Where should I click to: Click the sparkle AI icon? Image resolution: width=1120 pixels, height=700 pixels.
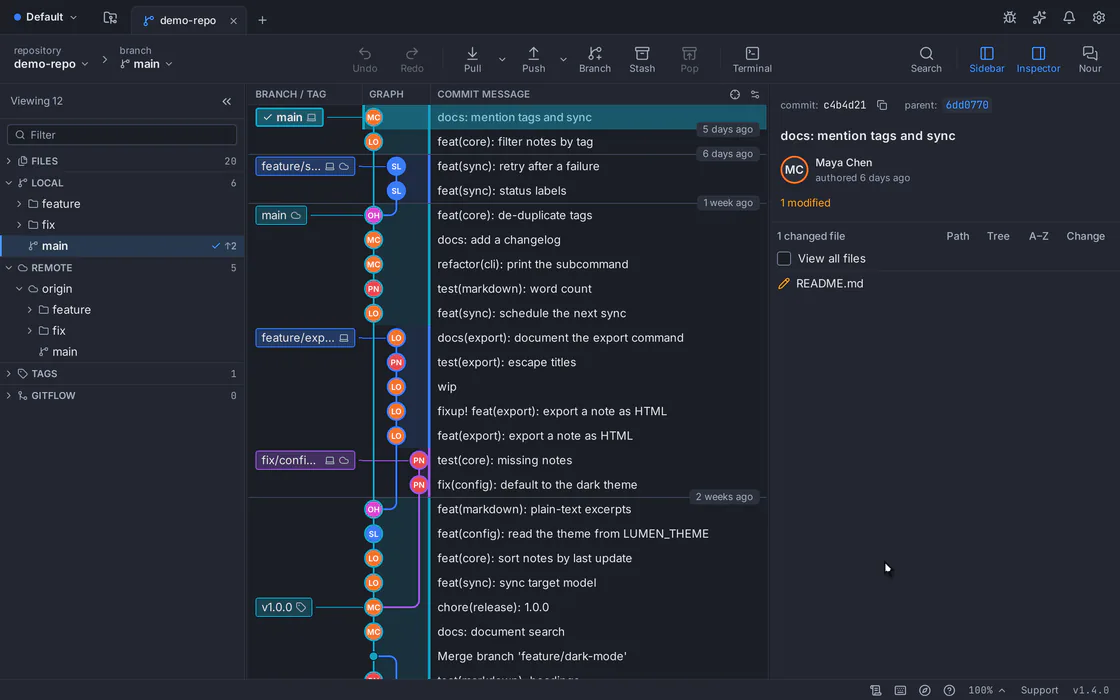point(1039,18)
